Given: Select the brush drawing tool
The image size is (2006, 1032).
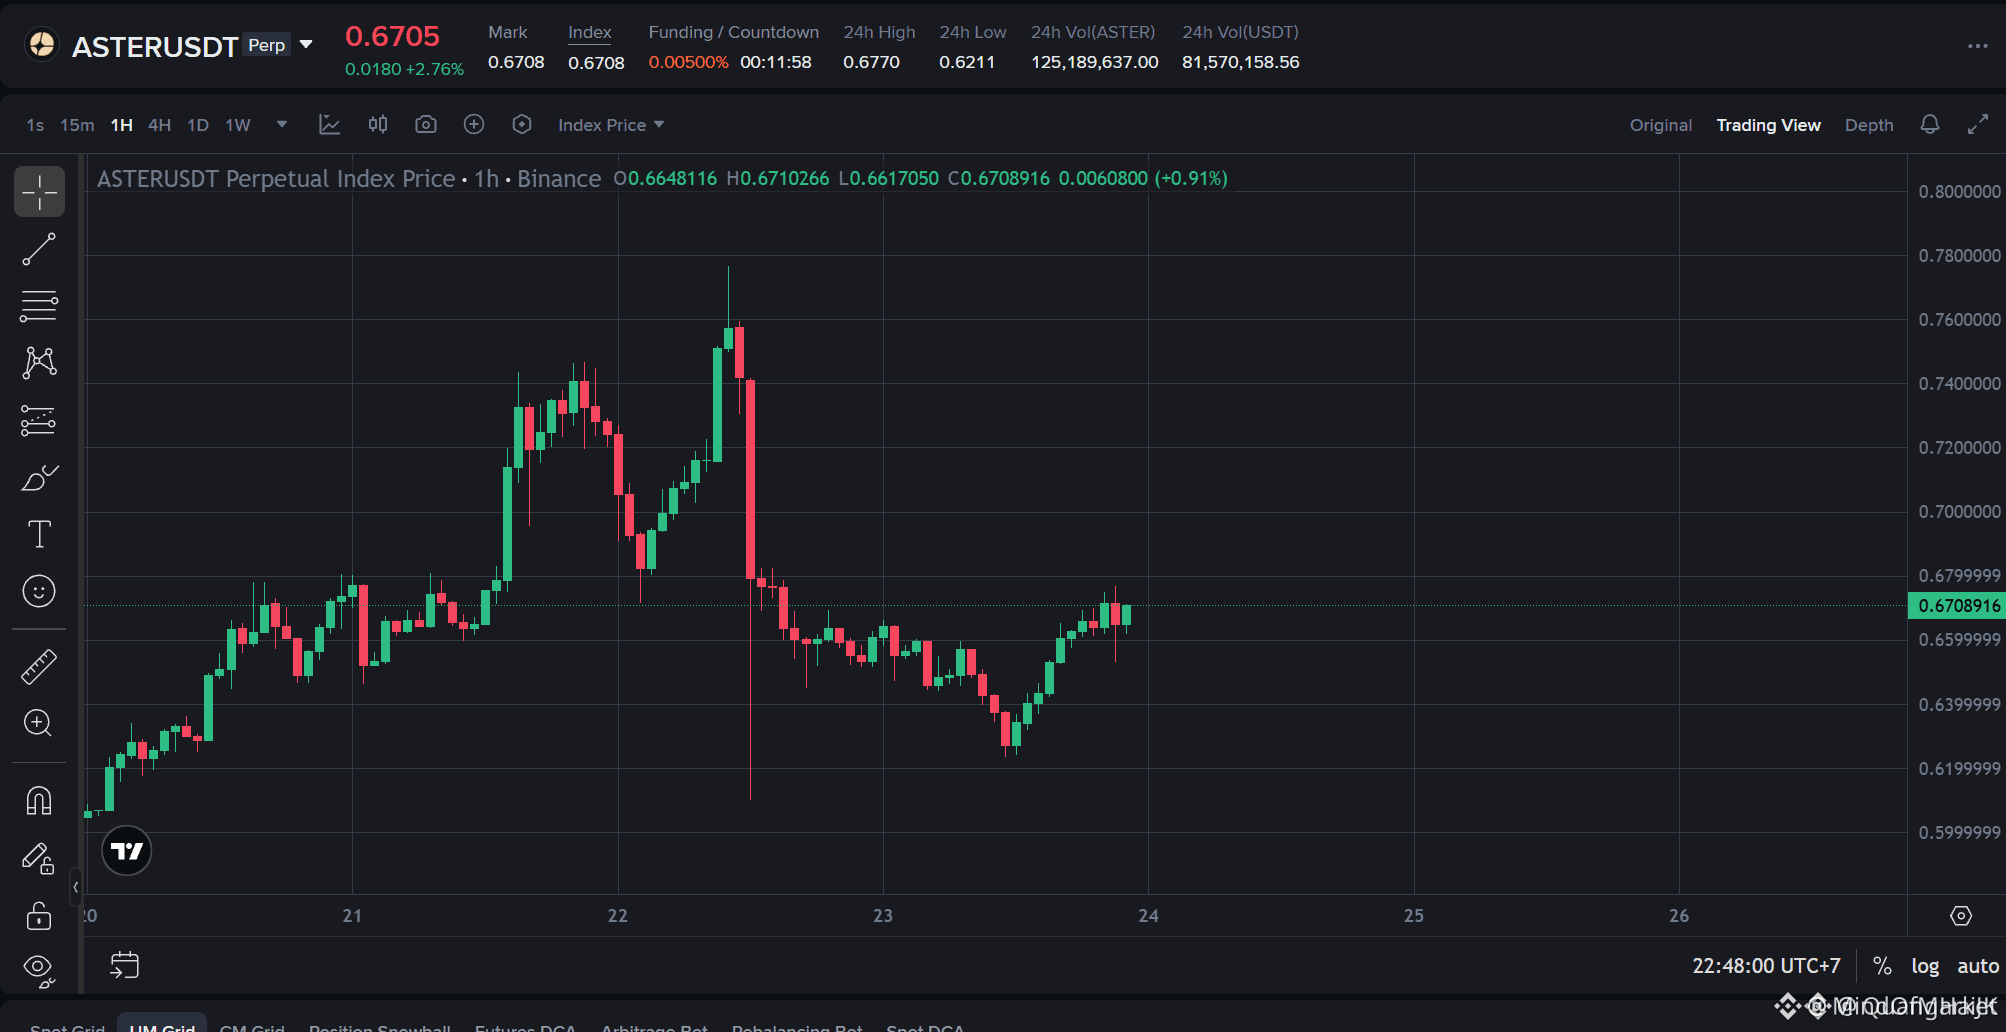Looking at the screenshot, I should coord(39,478).
